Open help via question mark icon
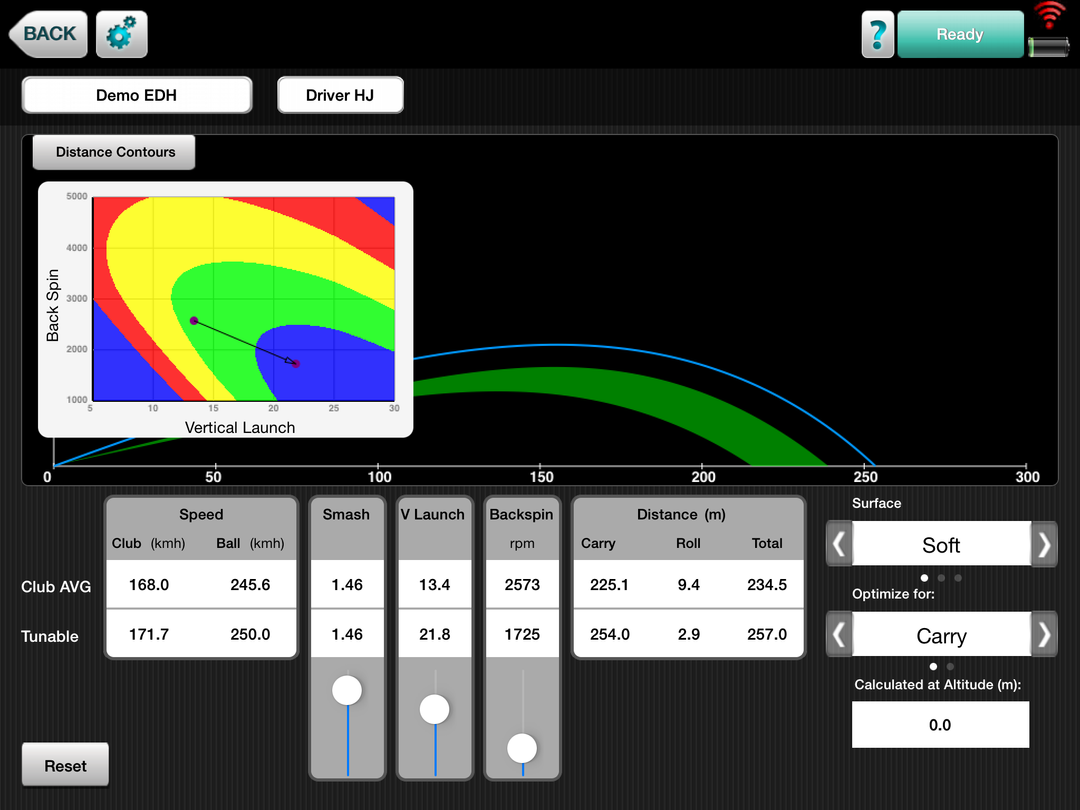 pyautogui.click(x=877, y=35)
